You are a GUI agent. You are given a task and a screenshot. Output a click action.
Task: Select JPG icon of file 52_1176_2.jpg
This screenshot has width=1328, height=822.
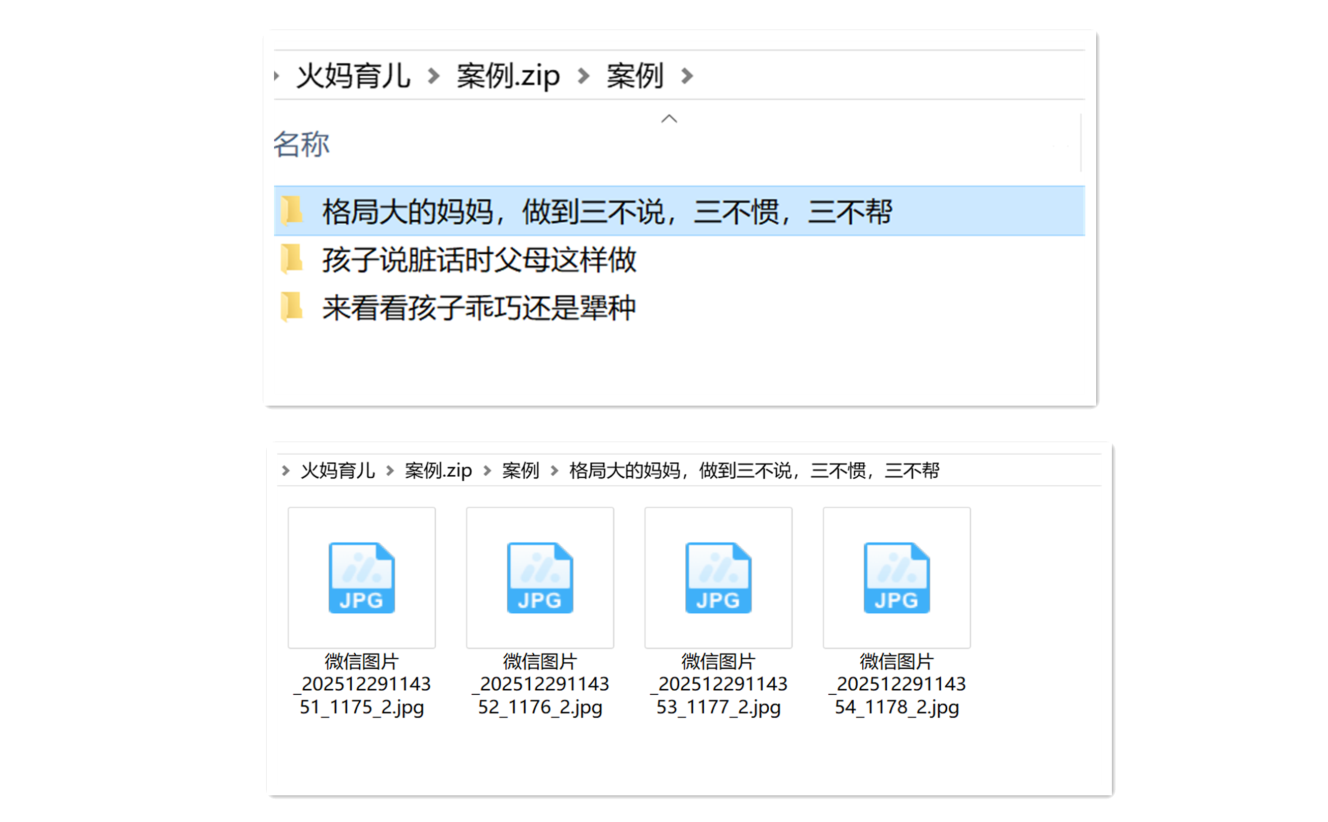tap(540, 578)
